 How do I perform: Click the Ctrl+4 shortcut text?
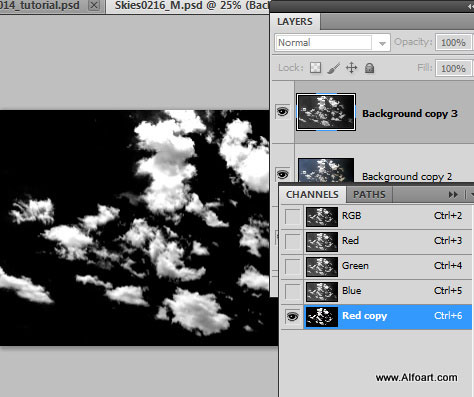point(448,266)
